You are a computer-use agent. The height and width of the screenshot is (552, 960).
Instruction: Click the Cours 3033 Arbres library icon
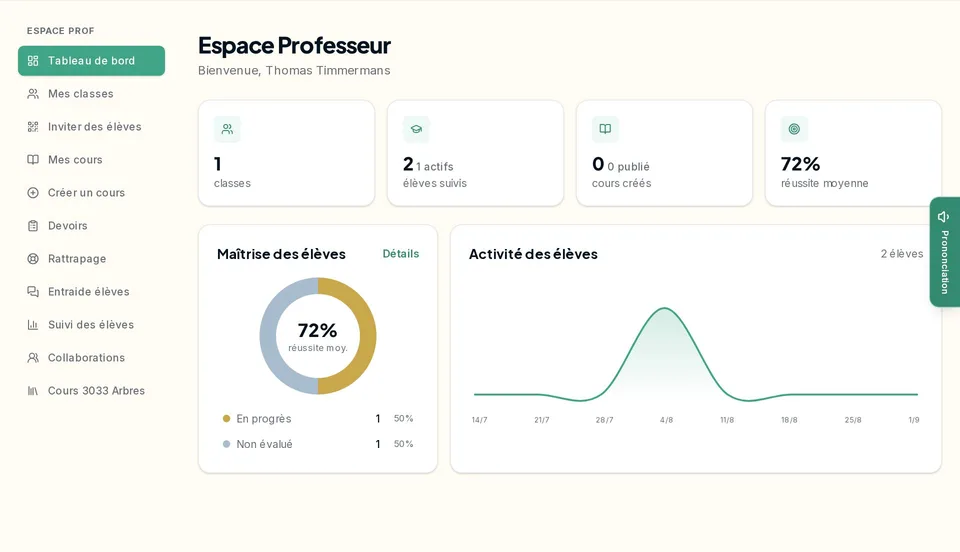click(33, 391)
